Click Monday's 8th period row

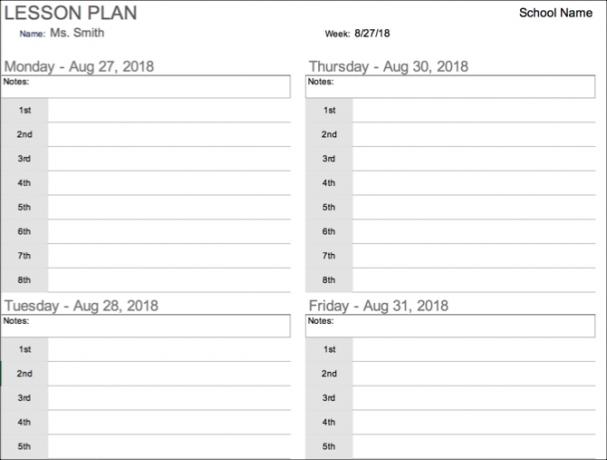point(146,280)
